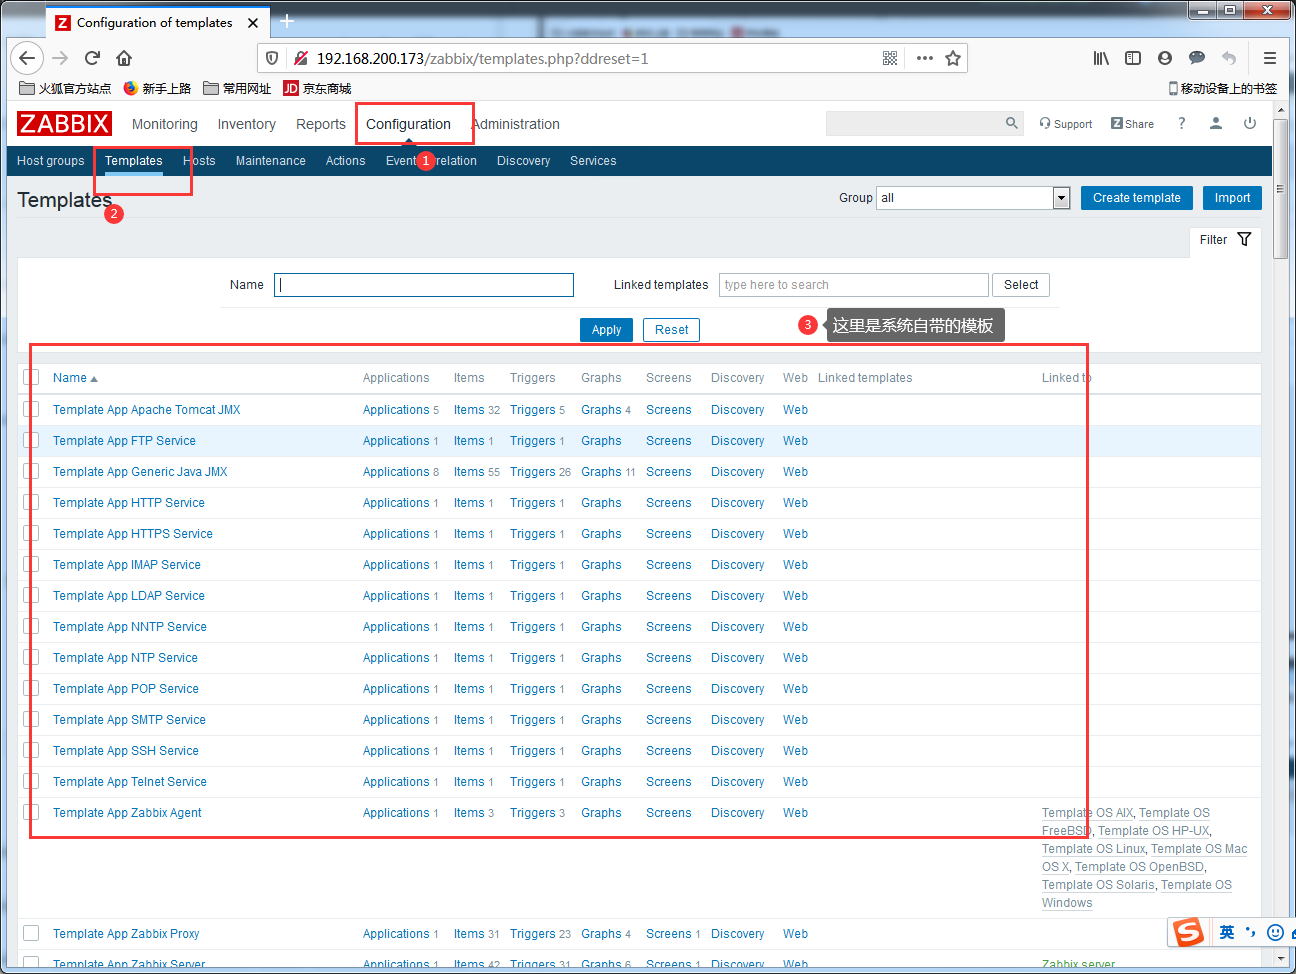
Task: Click Select for linked templates
Action: coord(1021,285)
